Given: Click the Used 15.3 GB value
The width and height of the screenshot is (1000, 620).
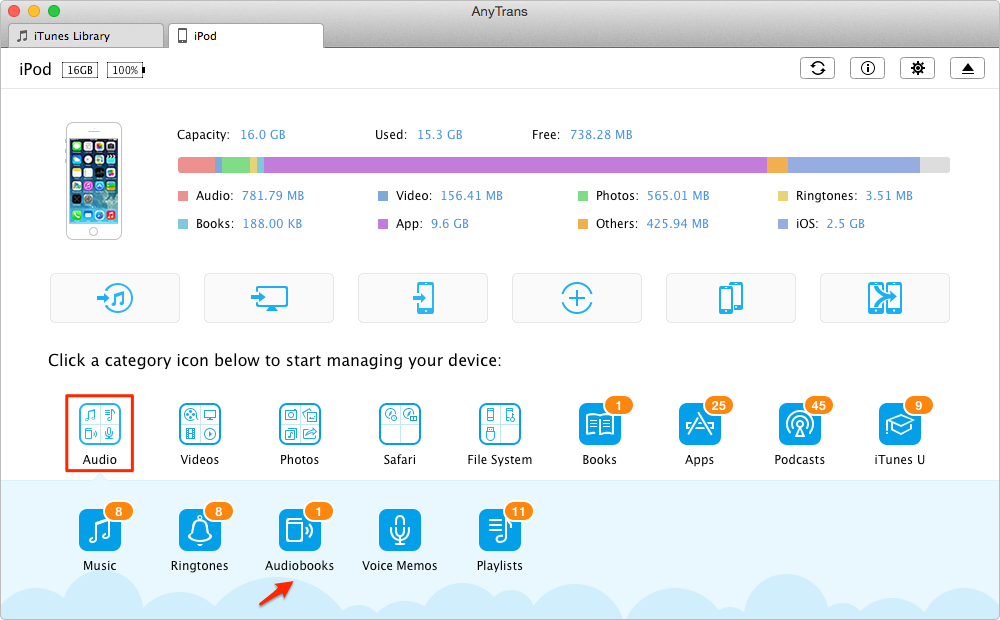Looking at the screenshot, I should [439, 135].
